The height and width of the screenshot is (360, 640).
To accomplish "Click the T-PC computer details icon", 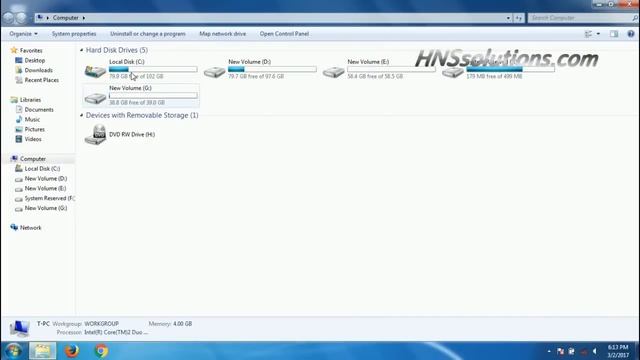I will [19, 329].
